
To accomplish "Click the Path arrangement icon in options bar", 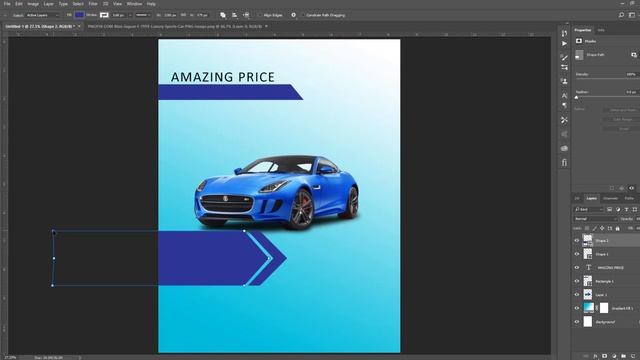I will click(x=246, y=15).
